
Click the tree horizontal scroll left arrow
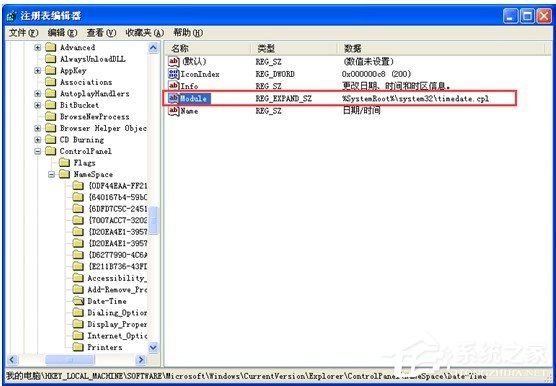pyautogui.click(x=12, y=360)
